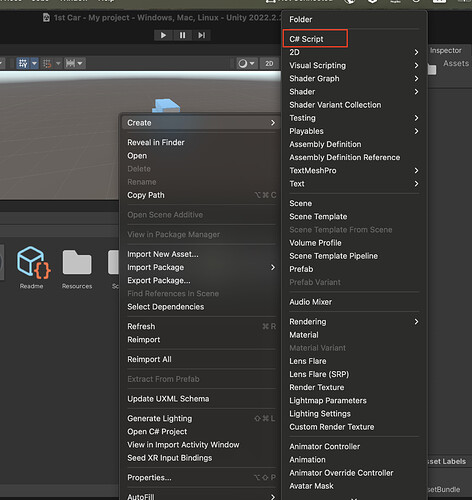Image resolution: width=472 pixels, height=500 pixels.
Task: Click the Step frame button
Action: [201, 35]
